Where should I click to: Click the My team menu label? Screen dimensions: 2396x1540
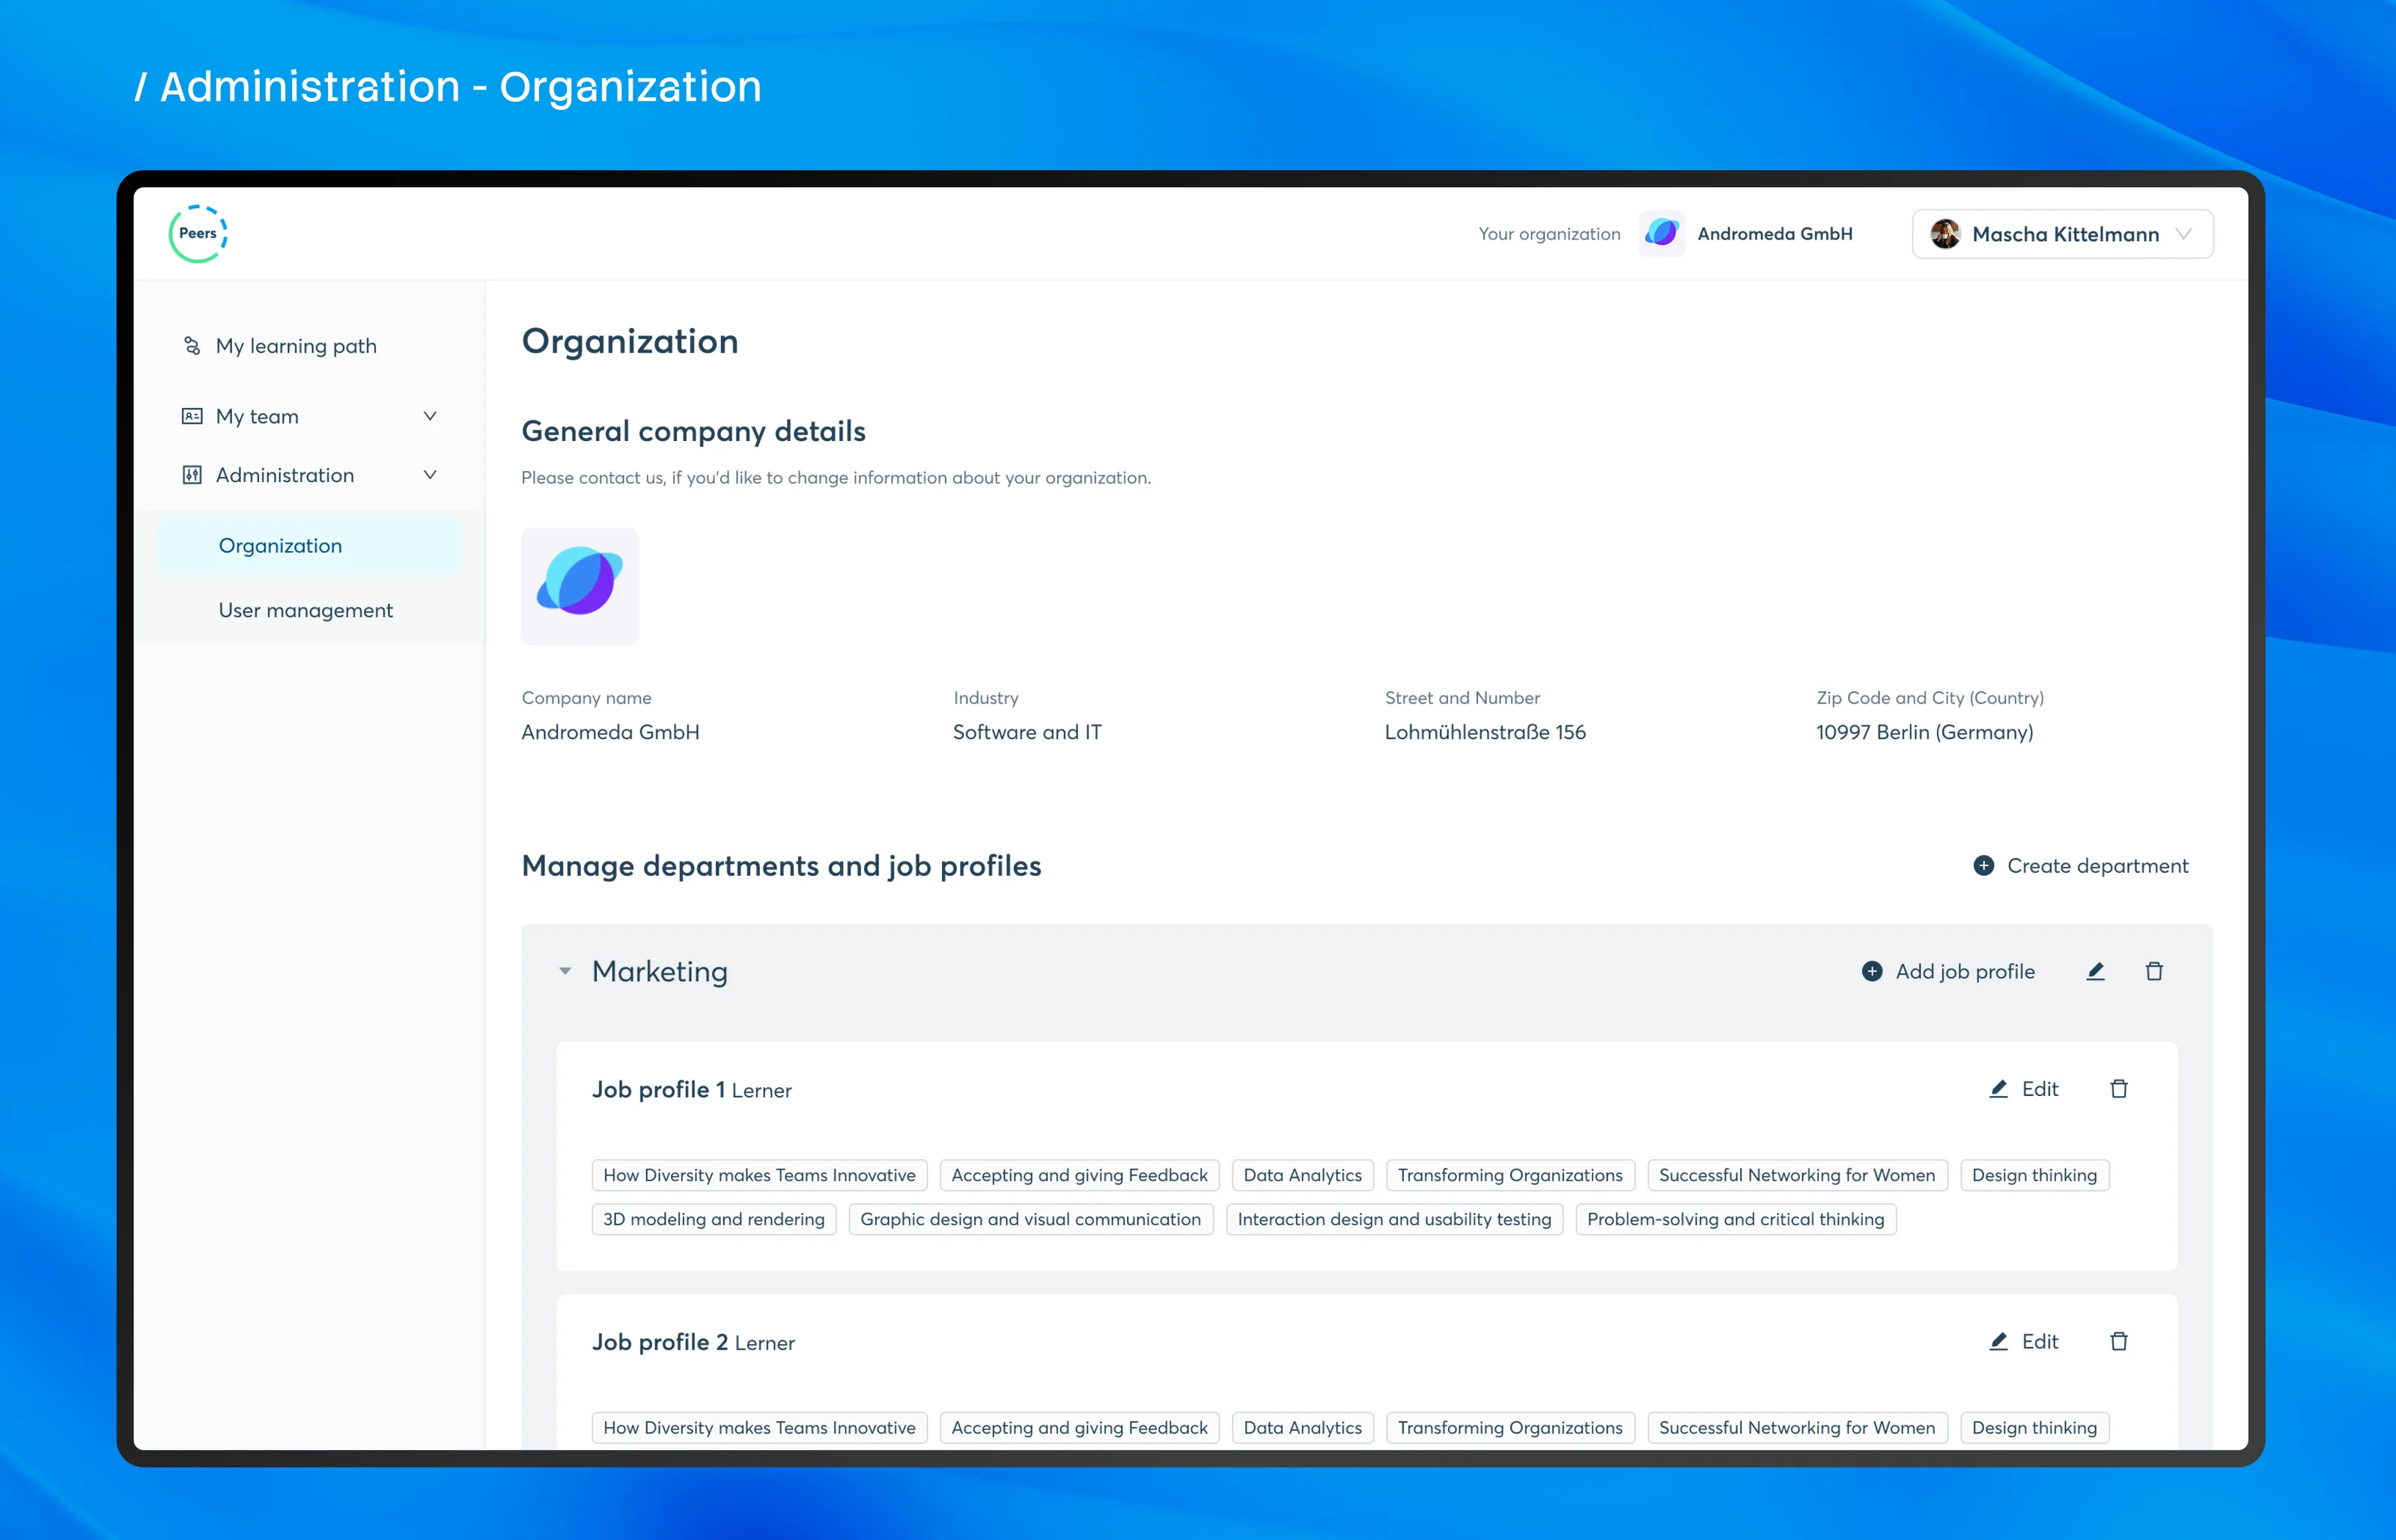click(257, 416)
